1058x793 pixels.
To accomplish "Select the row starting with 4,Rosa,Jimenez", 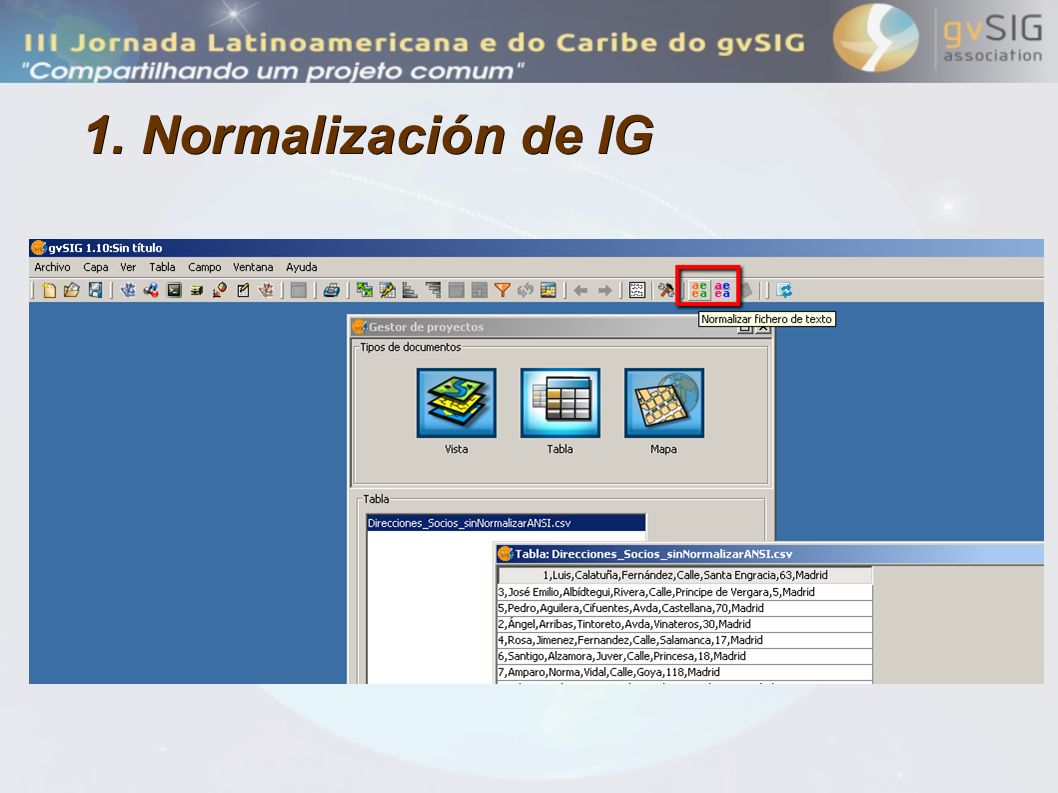I will pos(685,640).
